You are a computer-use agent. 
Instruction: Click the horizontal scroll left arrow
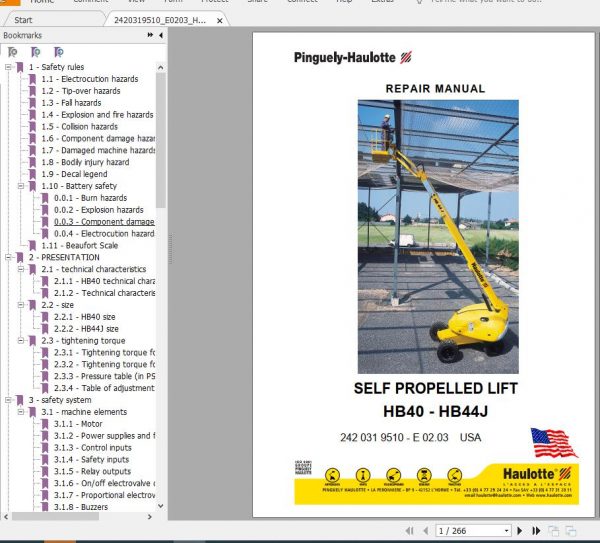click(6, 517)
